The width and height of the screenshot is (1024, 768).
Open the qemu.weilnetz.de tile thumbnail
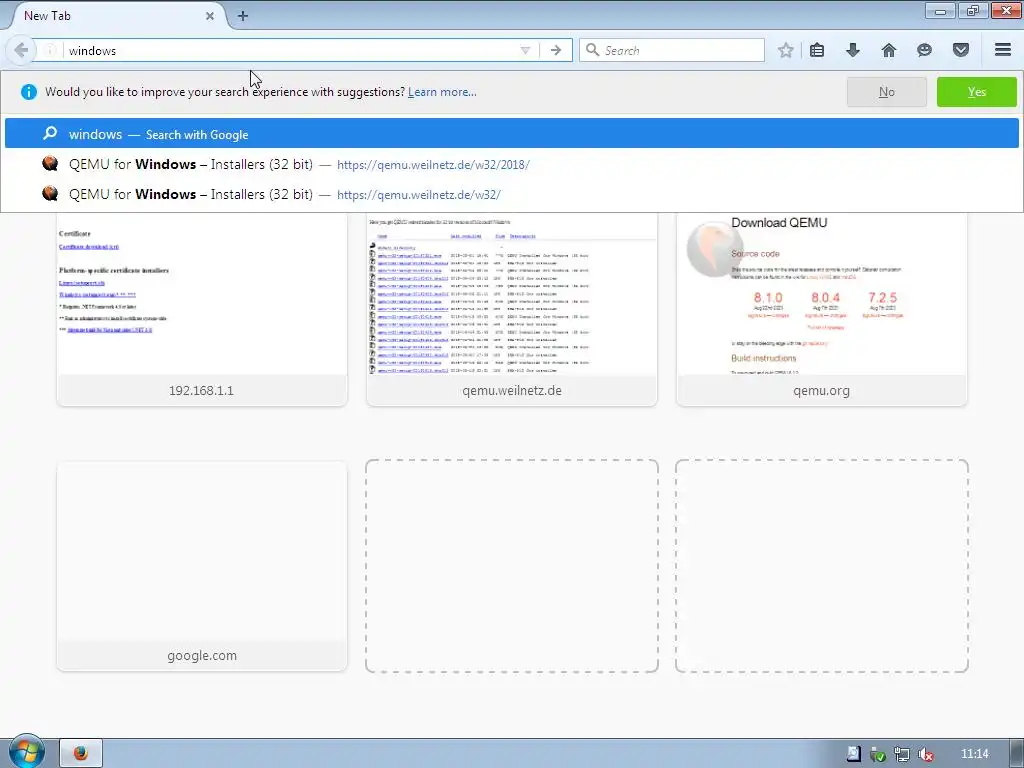[512, 294]
